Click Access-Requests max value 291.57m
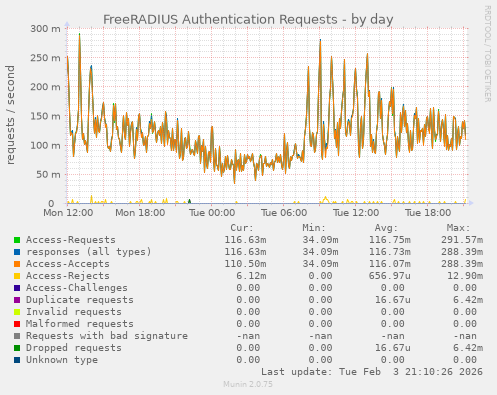497x395 pixels. 462,240
